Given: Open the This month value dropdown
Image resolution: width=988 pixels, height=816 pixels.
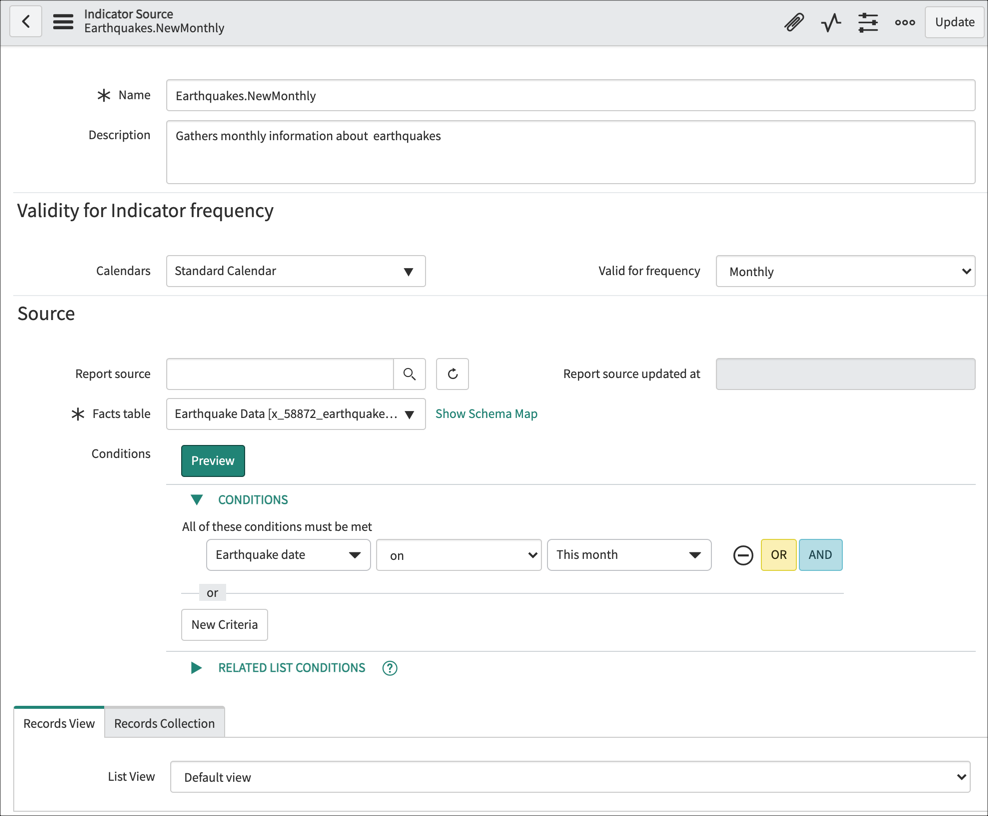Looking at the screenshot, I should (x=629, y=554).
